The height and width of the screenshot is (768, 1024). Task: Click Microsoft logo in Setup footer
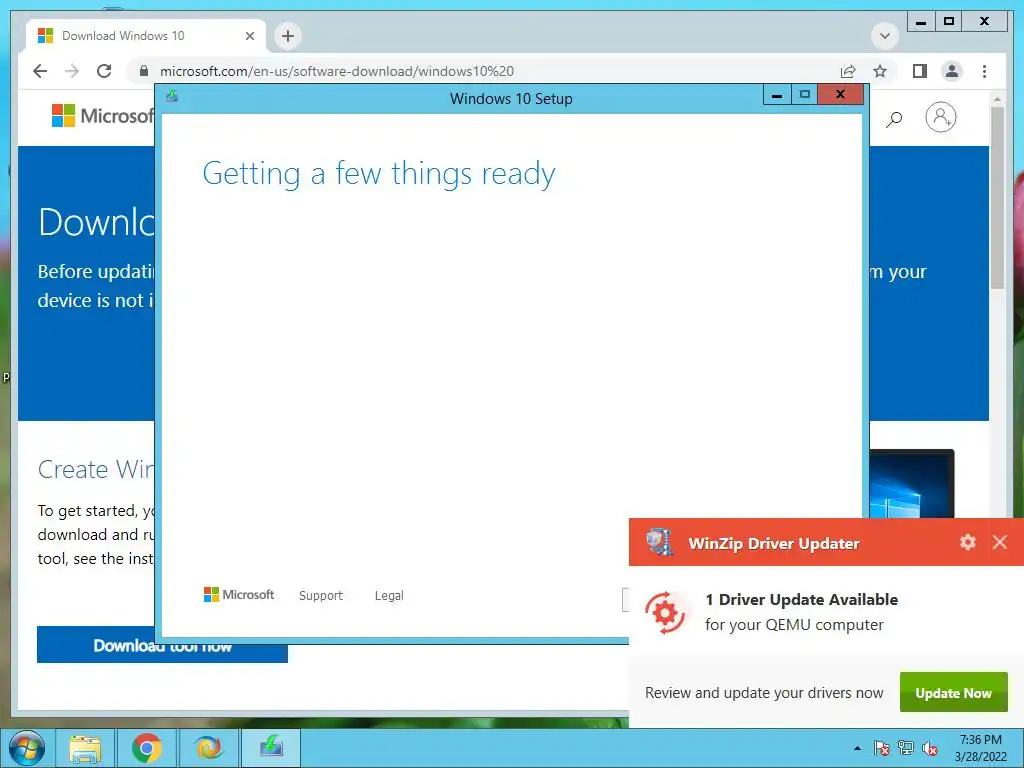coord(239,595)
